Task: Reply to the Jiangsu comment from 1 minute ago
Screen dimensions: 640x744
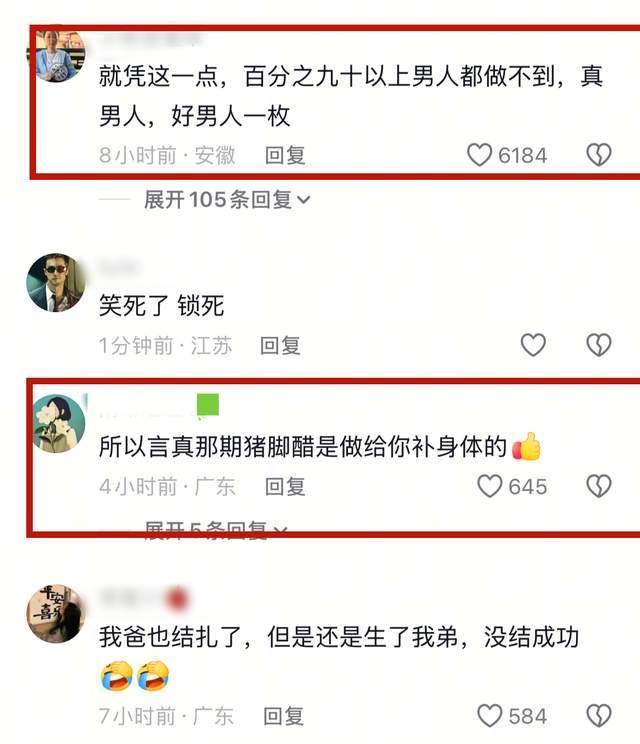Action: (280, 345)
